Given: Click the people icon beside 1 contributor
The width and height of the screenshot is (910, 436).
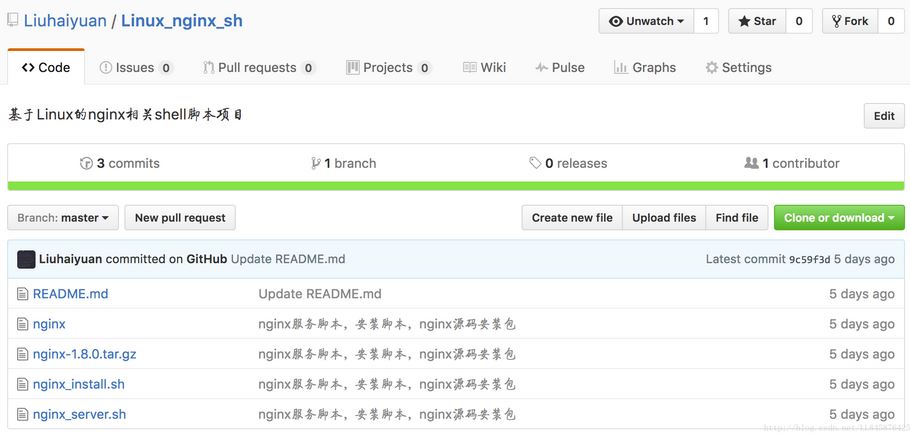Looking at the screenshot, I should coord(752,164).
